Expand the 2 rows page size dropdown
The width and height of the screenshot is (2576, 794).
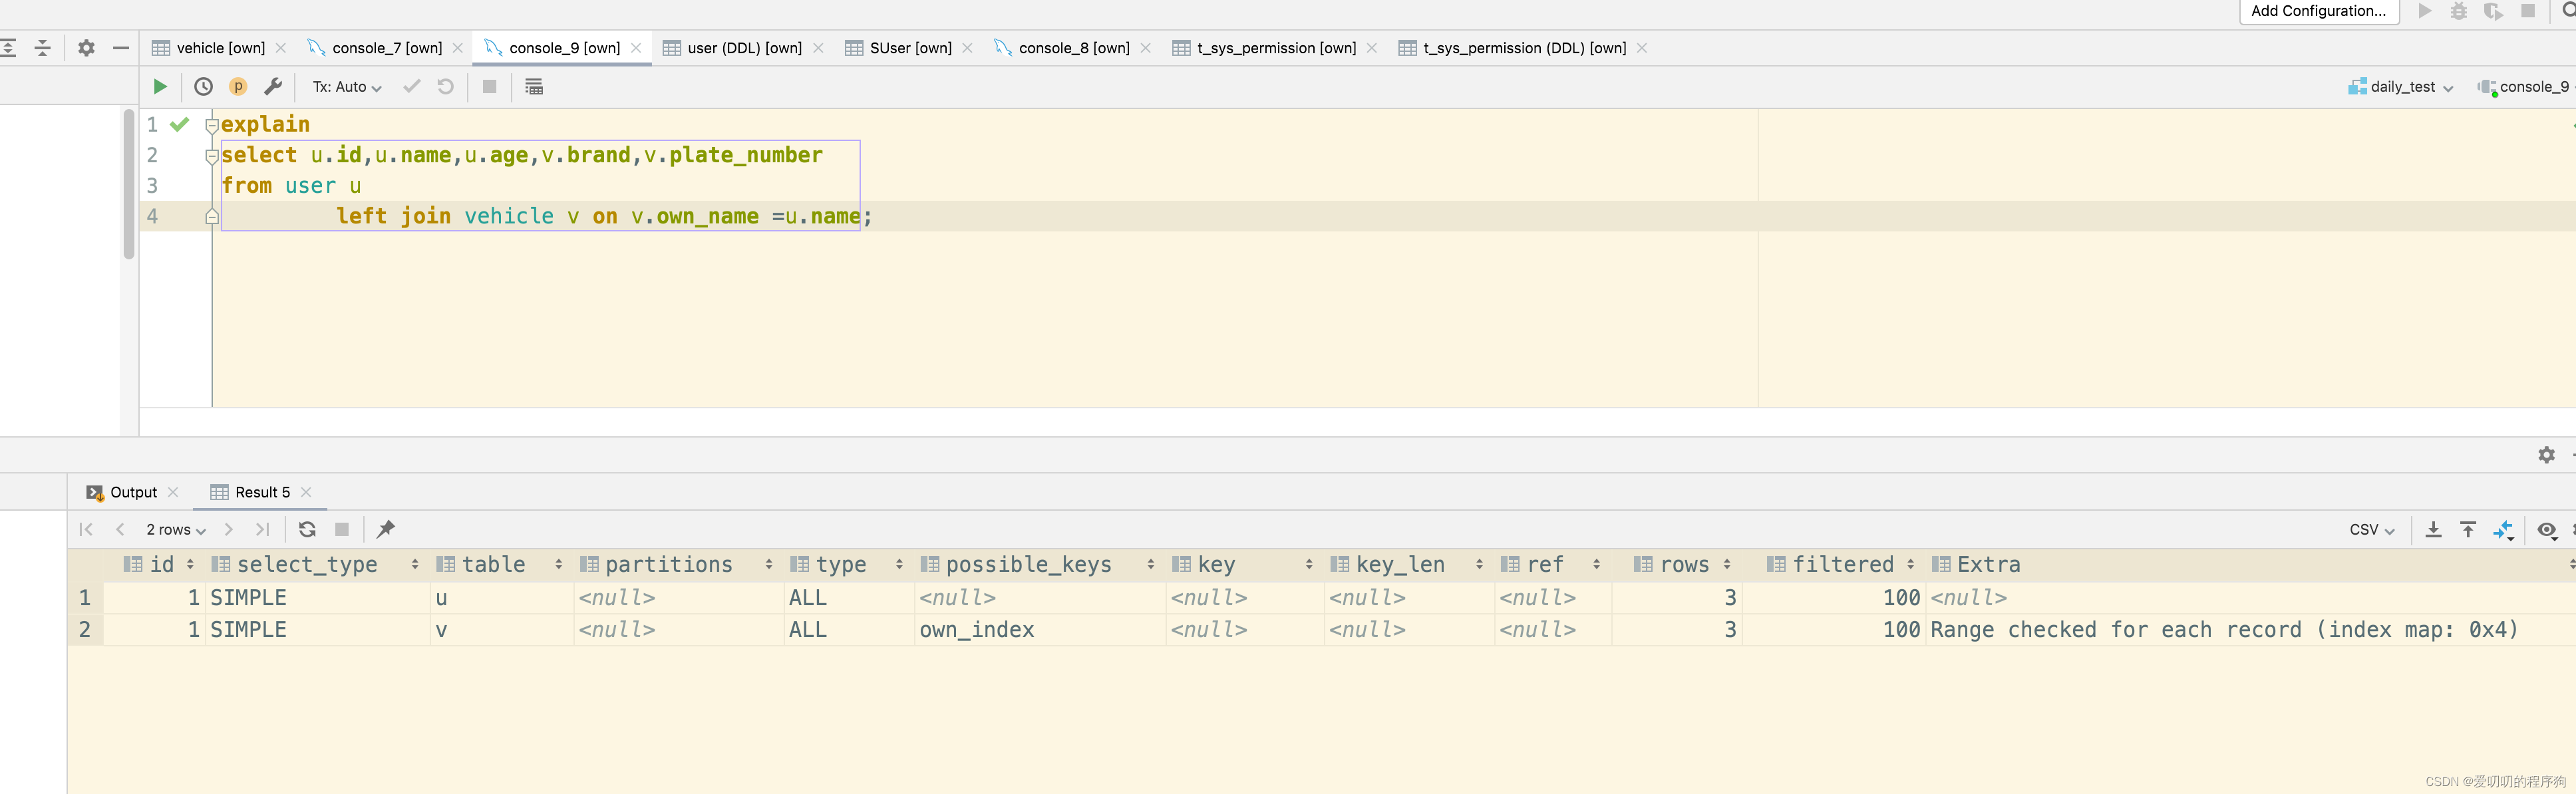(175, 530)
